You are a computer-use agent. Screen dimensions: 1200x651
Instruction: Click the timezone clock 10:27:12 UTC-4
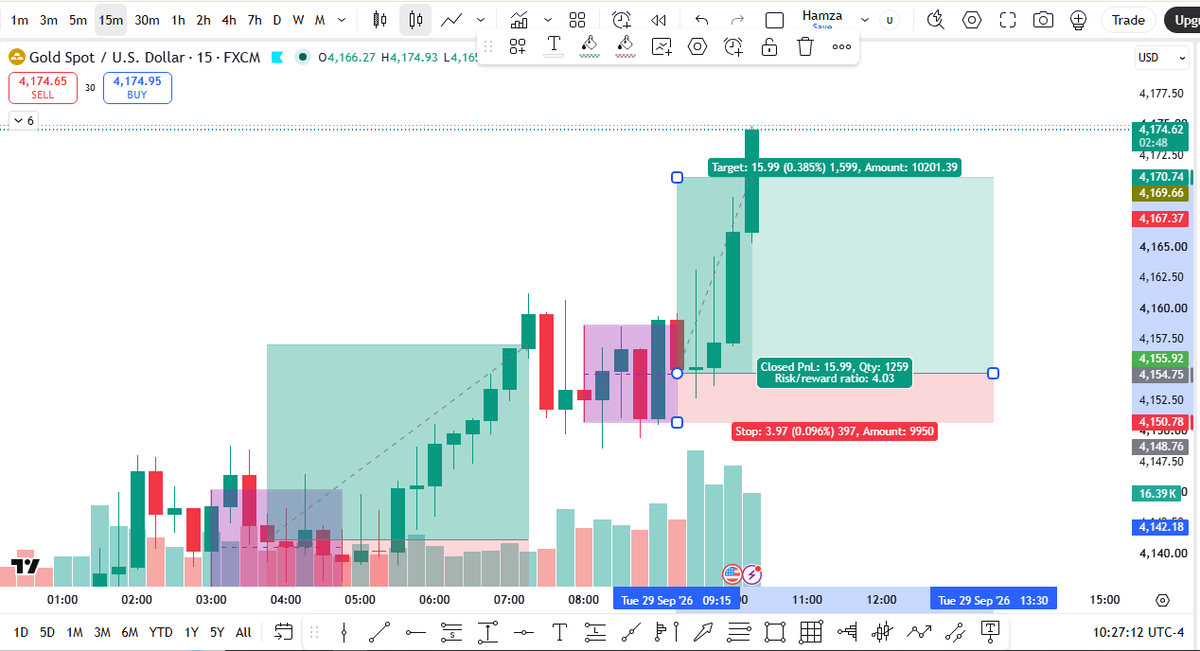click(x=1137, y=632)
